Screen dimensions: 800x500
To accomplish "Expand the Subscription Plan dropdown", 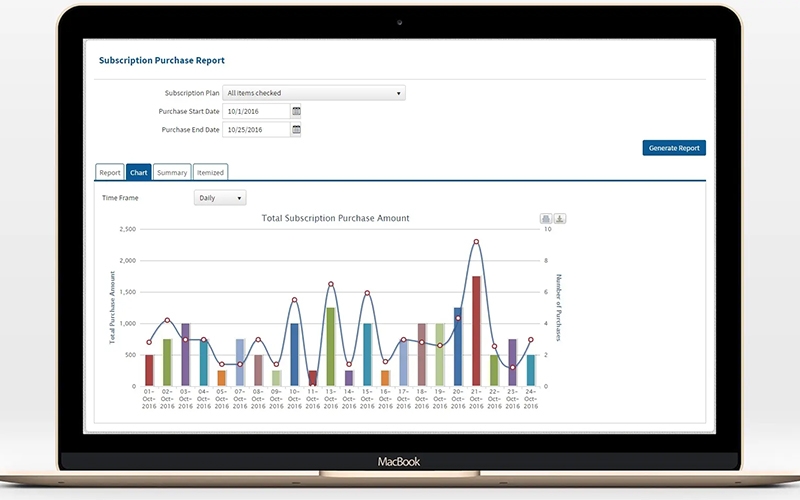I will click(x=314, y=93).
